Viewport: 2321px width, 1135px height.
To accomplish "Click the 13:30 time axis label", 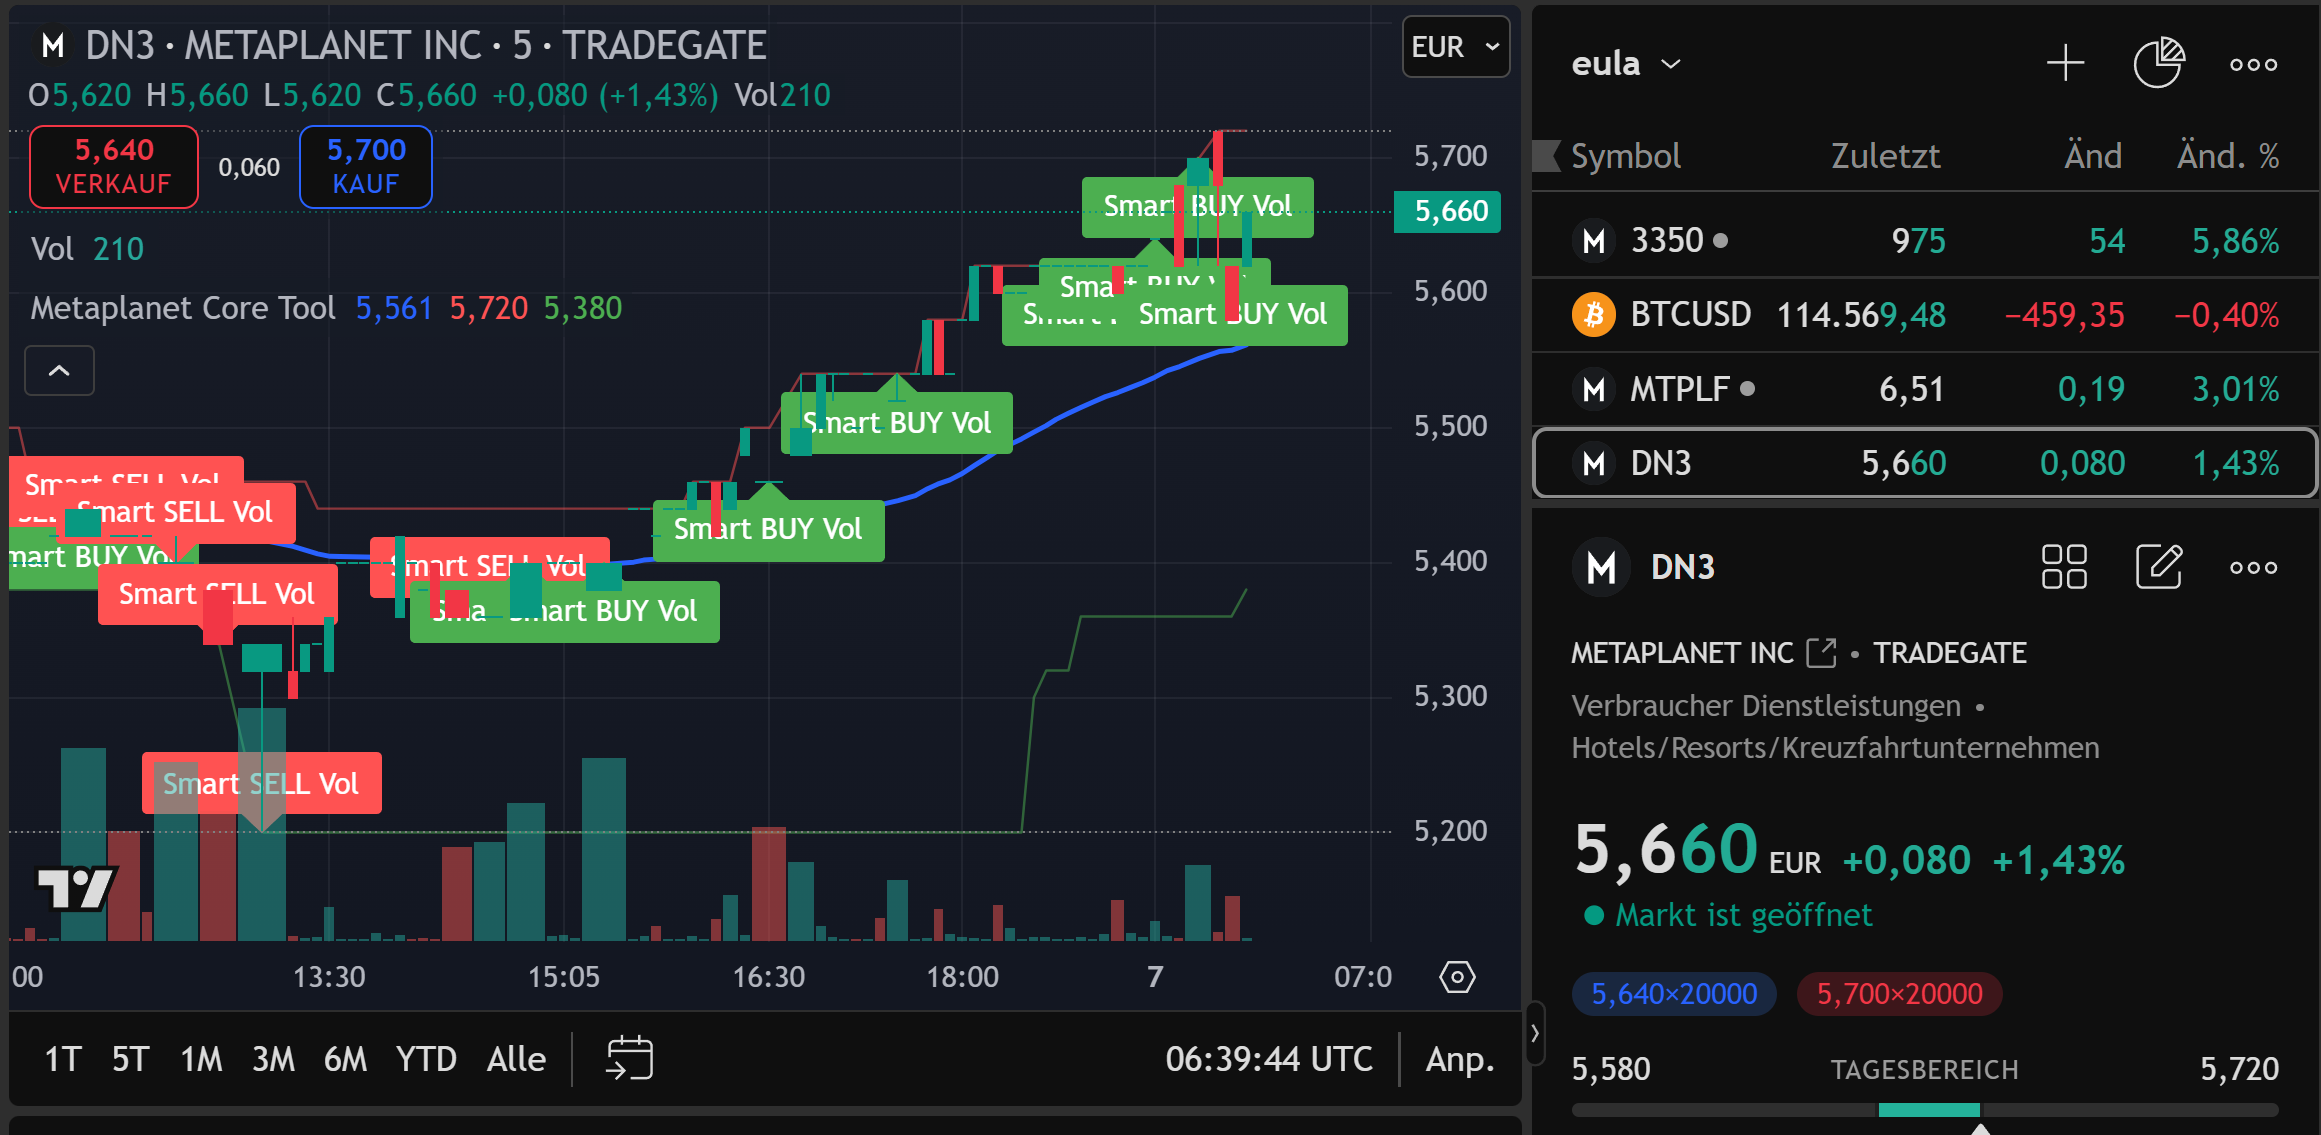I will pos(329,977).
